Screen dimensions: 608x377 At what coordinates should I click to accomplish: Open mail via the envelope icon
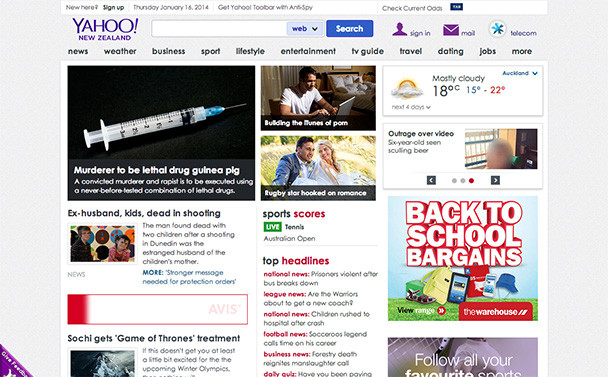(x=451, y=30)
